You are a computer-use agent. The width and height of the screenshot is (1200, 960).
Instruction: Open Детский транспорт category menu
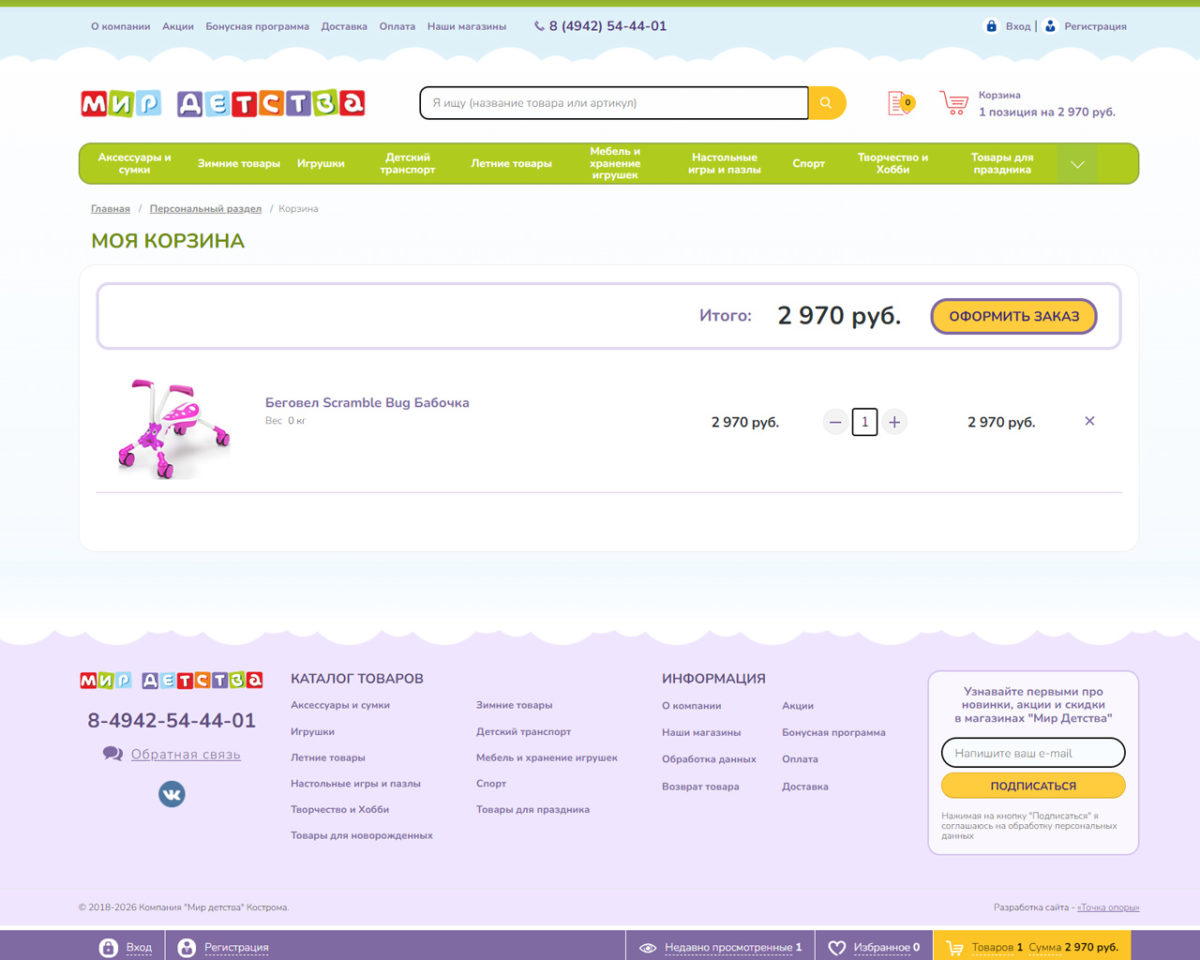408,163
